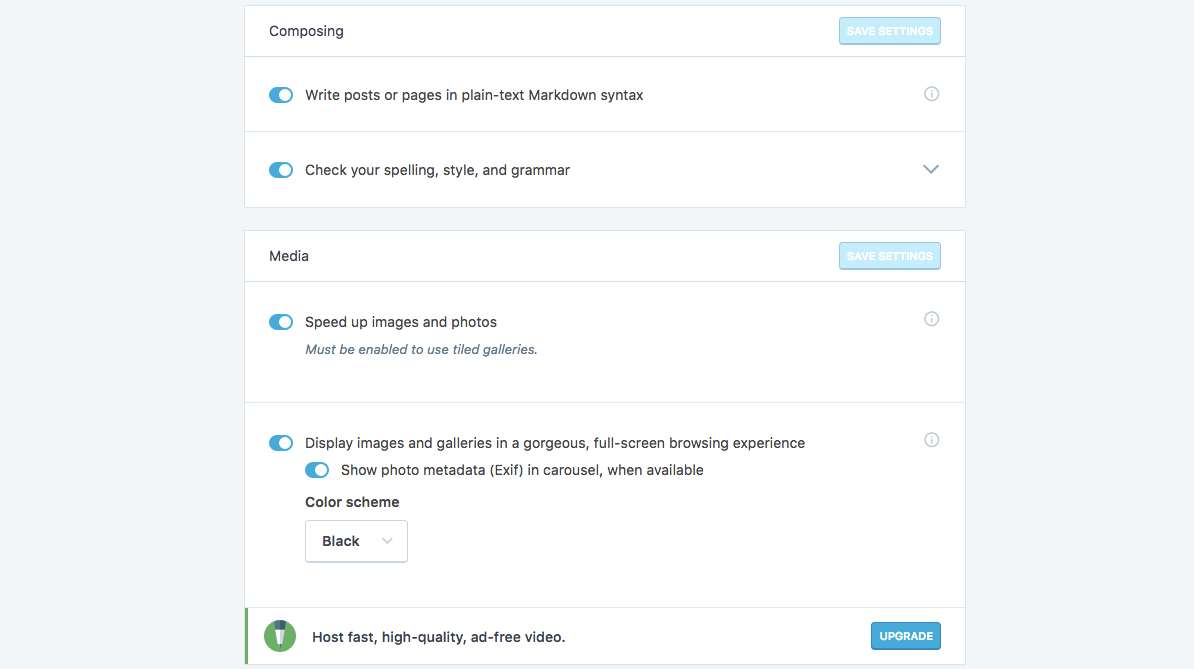Save settings in the Media section

click(x=889, y=256)
